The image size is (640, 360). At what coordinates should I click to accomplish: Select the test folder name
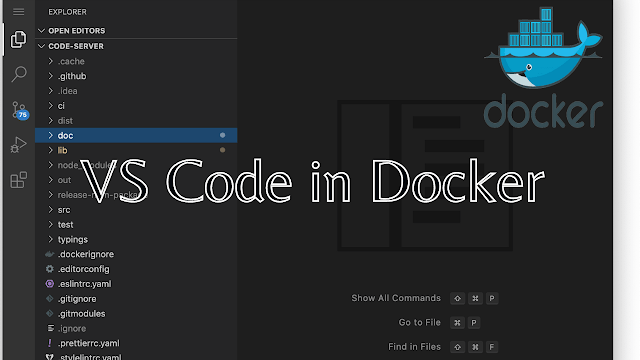point(65,224)
